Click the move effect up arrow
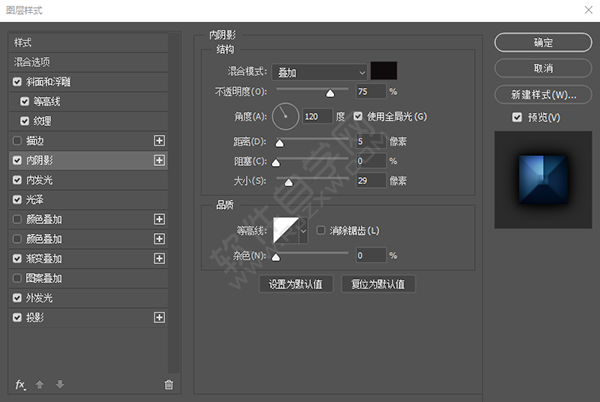This screenshot has width=600, height=402. pyautogui.click(x=41, y=384)
